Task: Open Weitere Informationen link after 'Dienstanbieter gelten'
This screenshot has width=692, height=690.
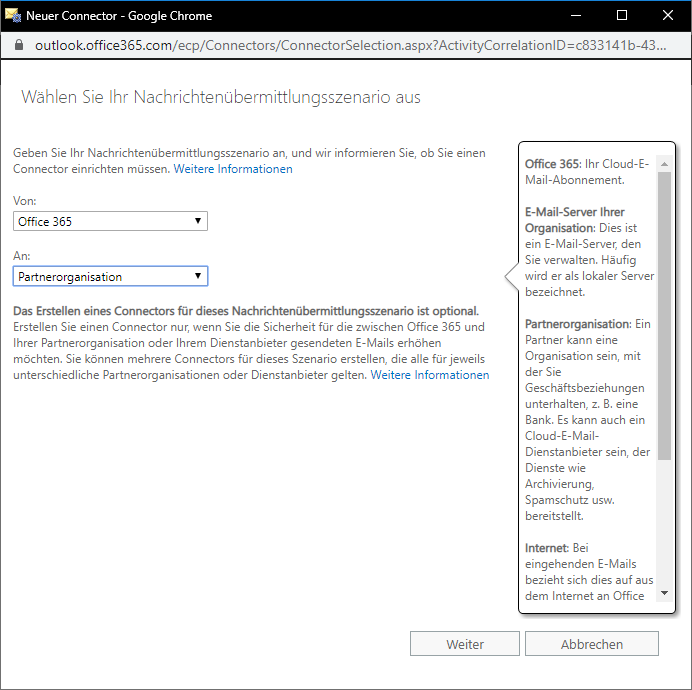Action: pos(430,375)
